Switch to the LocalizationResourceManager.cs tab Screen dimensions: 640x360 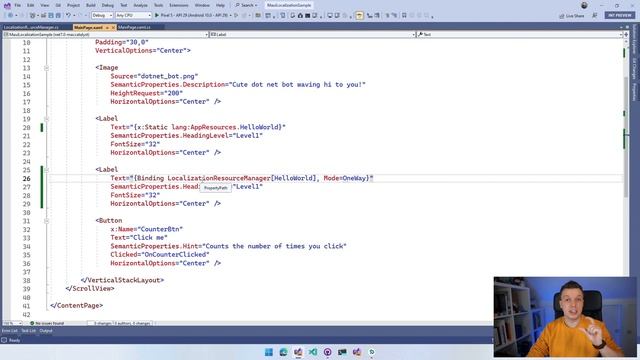coord(31,27)
